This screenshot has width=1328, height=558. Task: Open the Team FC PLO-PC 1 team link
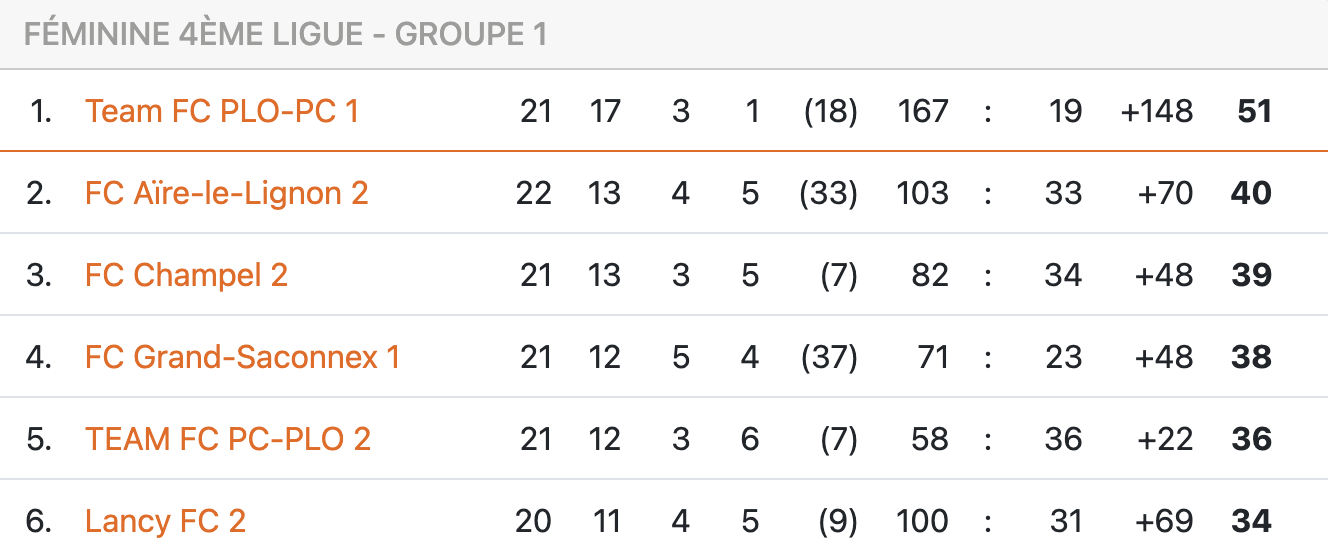tap(222, 111)
